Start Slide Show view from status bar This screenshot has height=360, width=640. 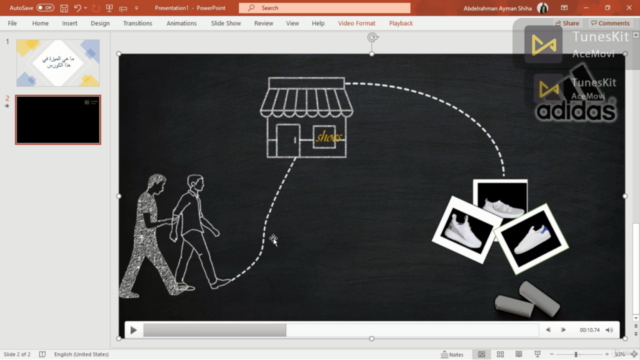coord(538,354)
